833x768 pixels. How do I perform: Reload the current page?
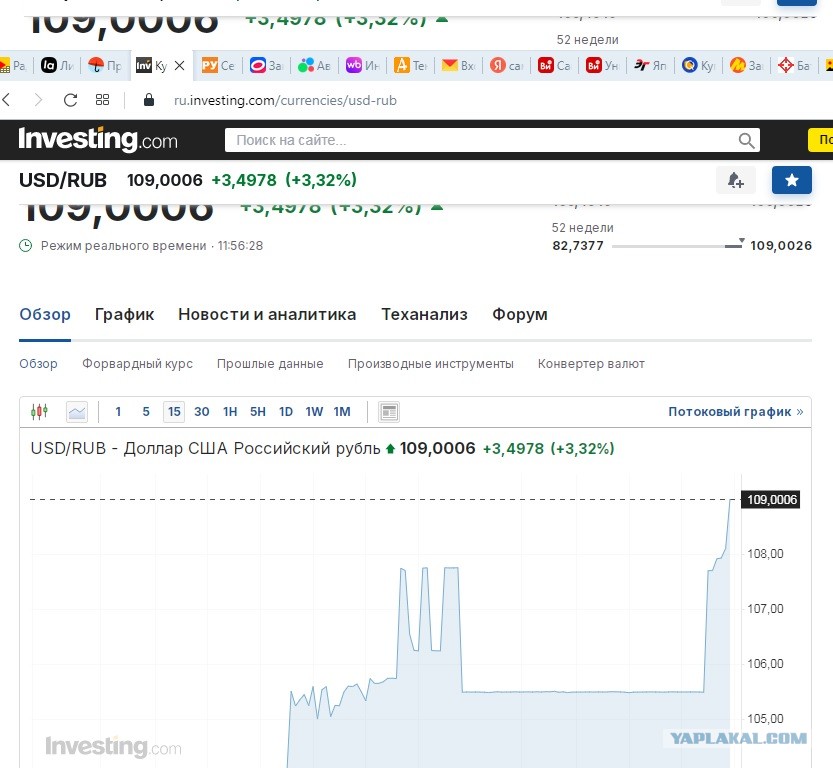pos(70,100)
